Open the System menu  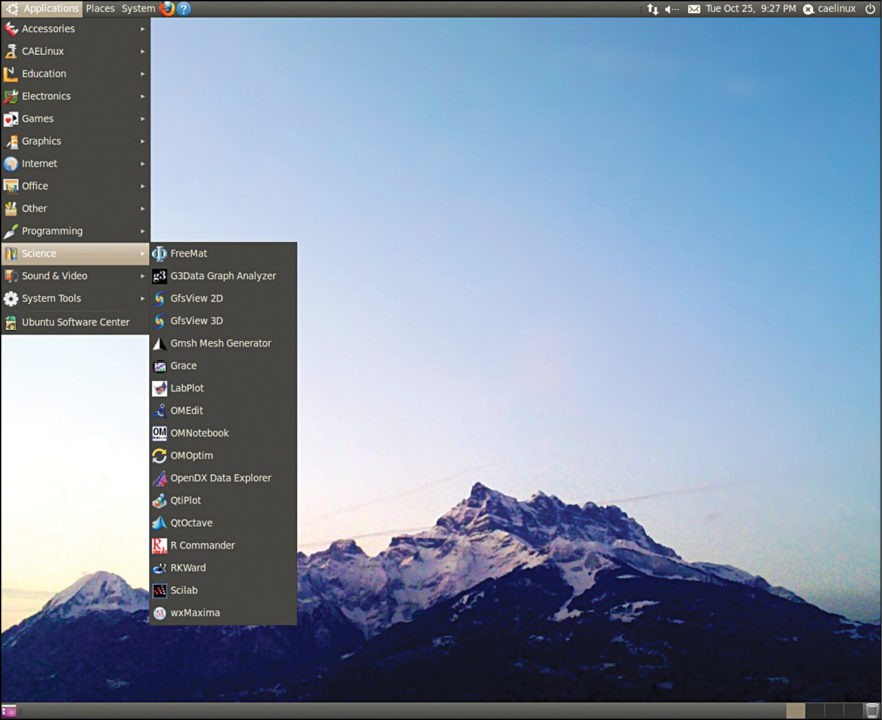[138, 9]
